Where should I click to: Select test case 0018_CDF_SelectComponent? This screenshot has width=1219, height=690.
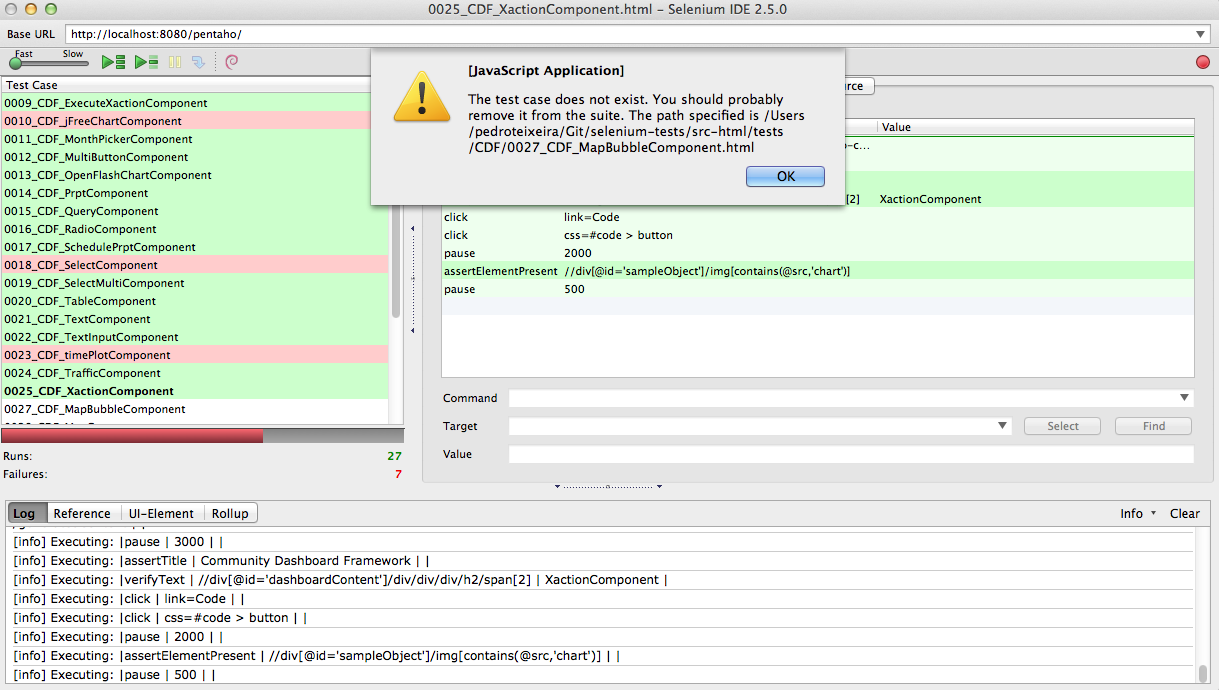coord(195,265)
